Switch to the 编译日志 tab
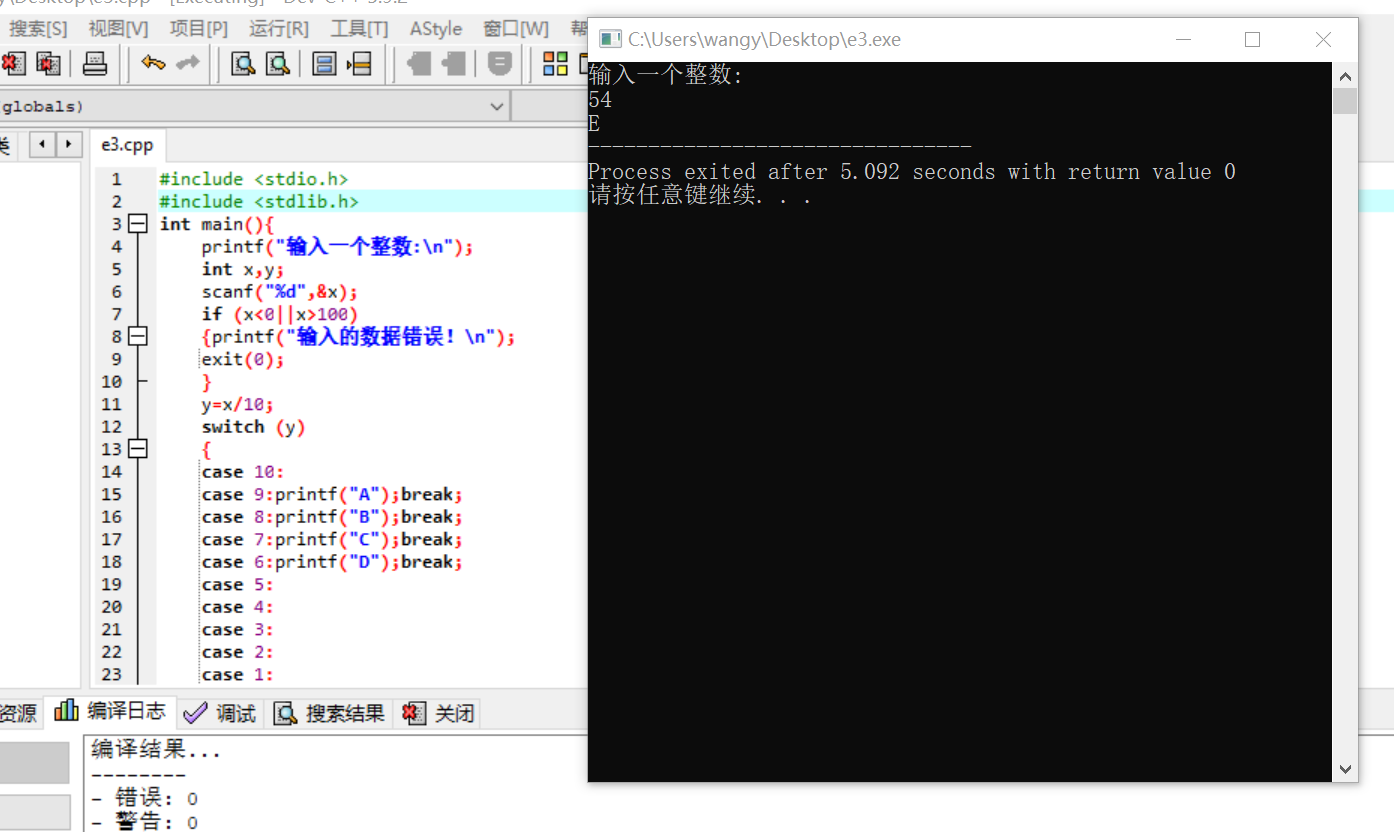Screen dimensions: 1394x832 pos(111,711)
